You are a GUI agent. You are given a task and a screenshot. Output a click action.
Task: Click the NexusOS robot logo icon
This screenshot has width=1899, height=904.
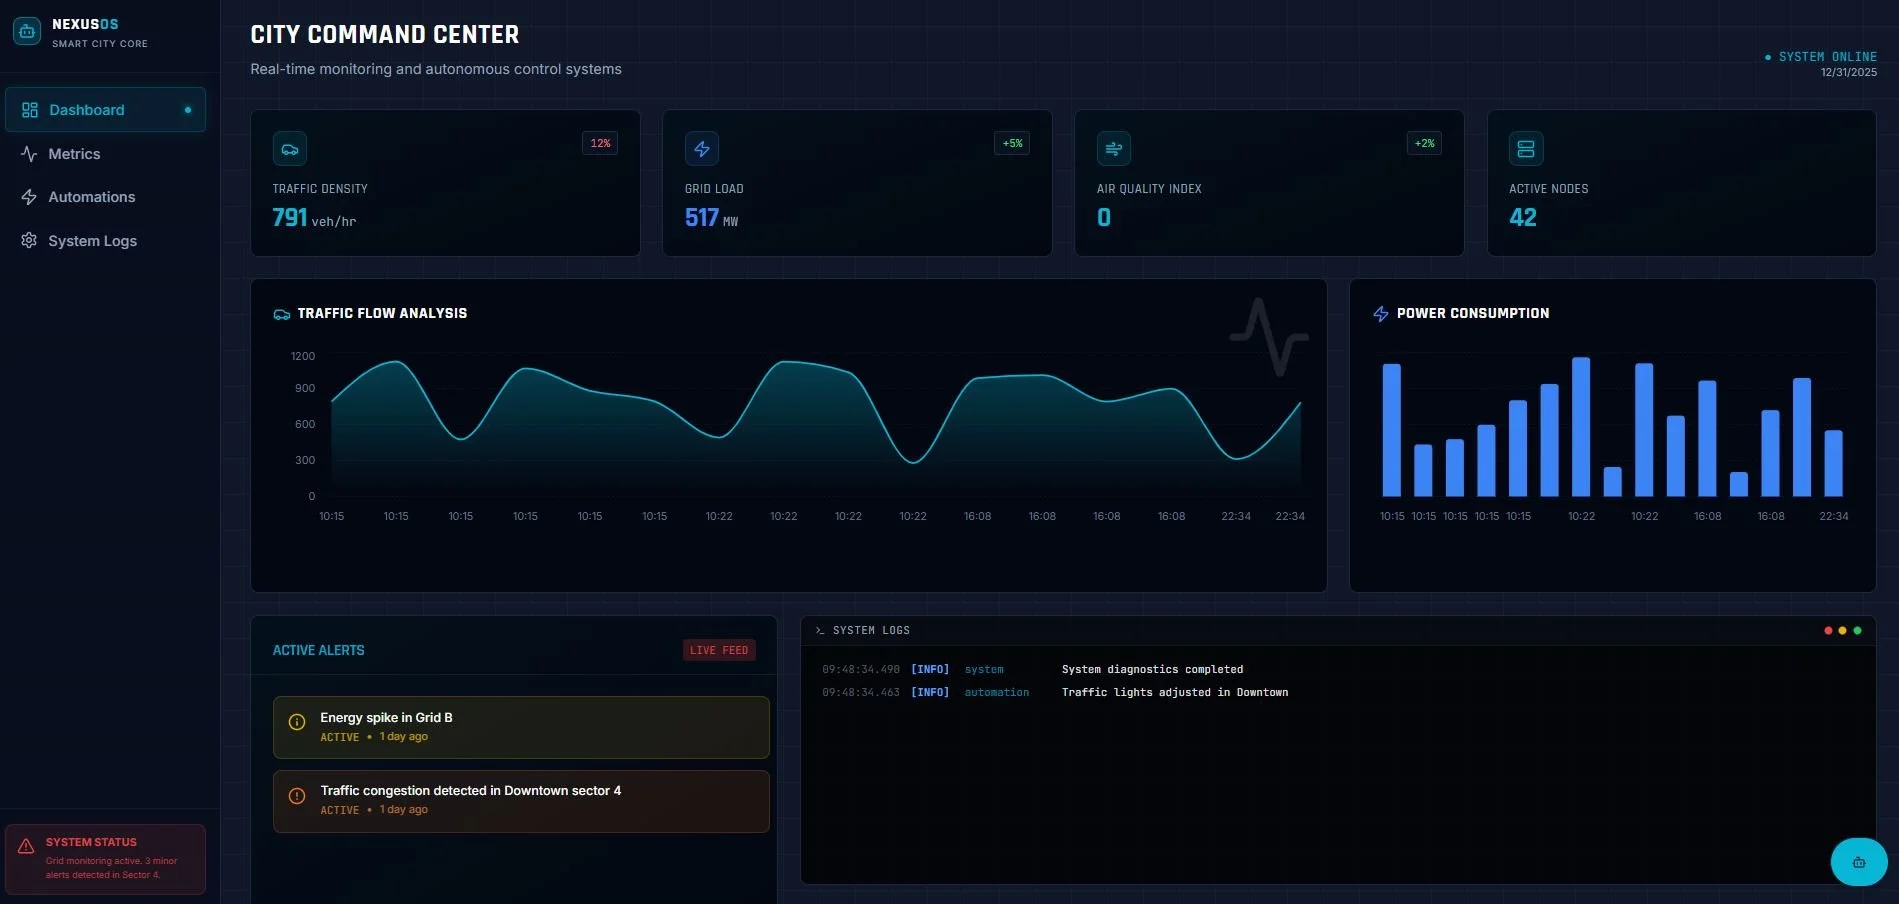pyautogui.click(x=27, y=32)
